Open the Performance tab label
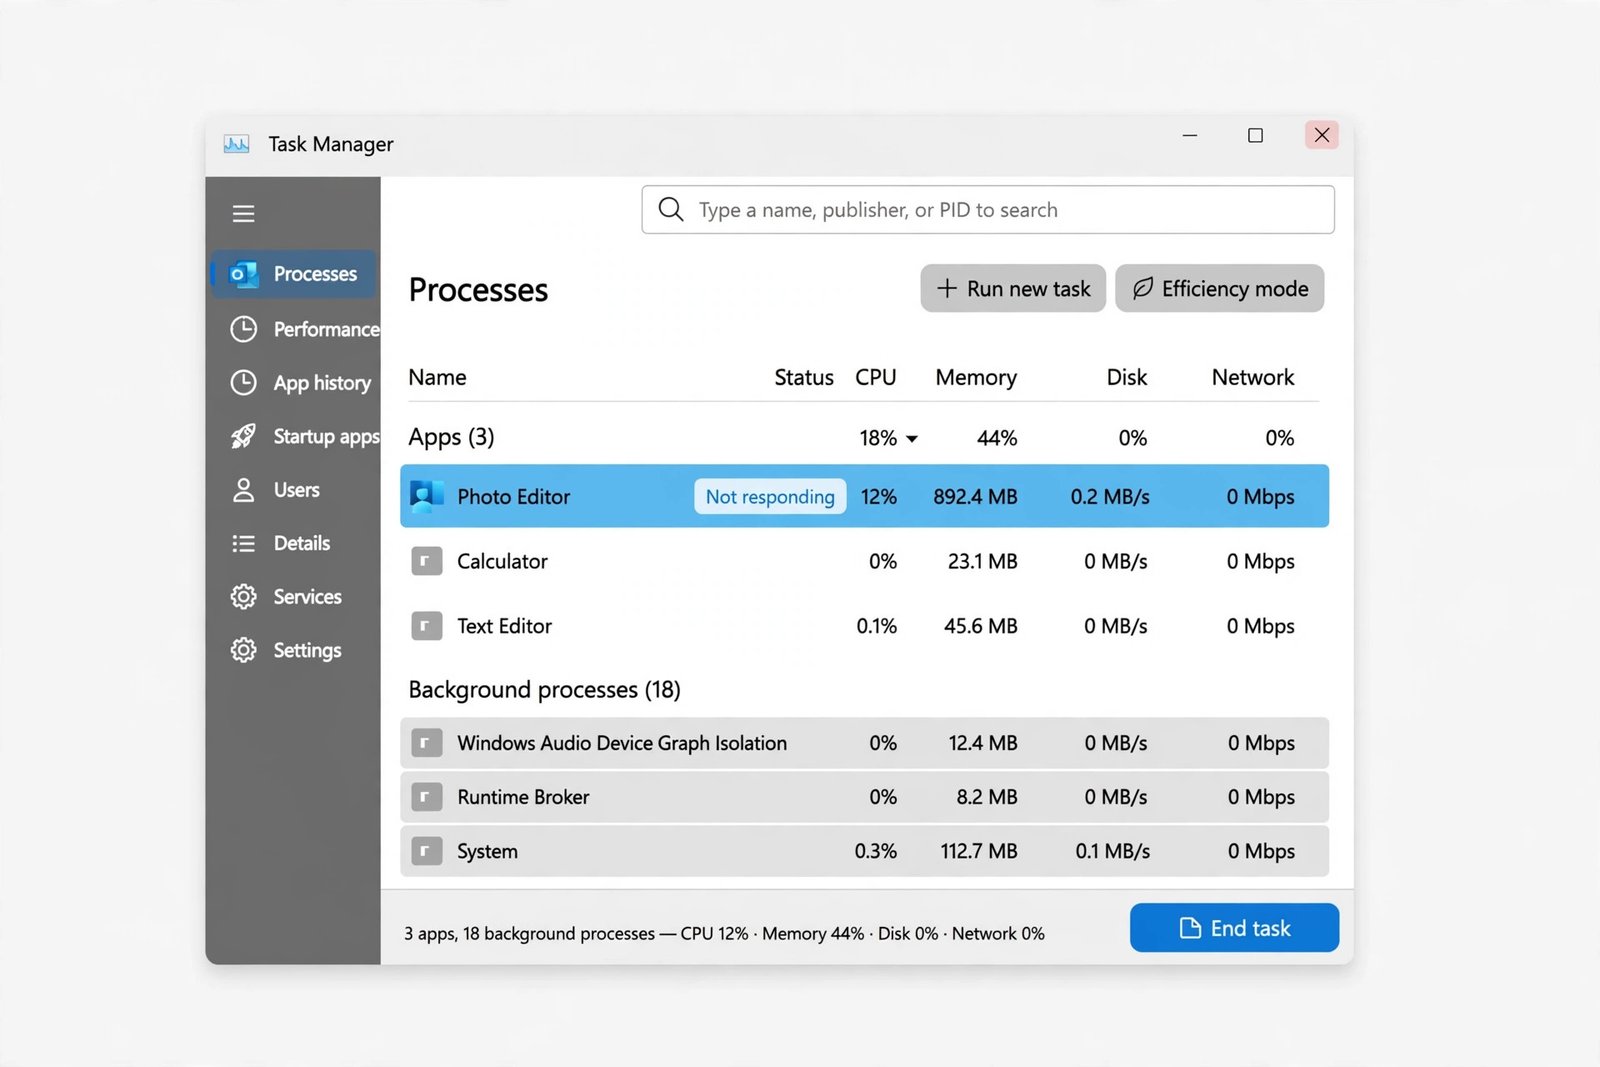 327,329
